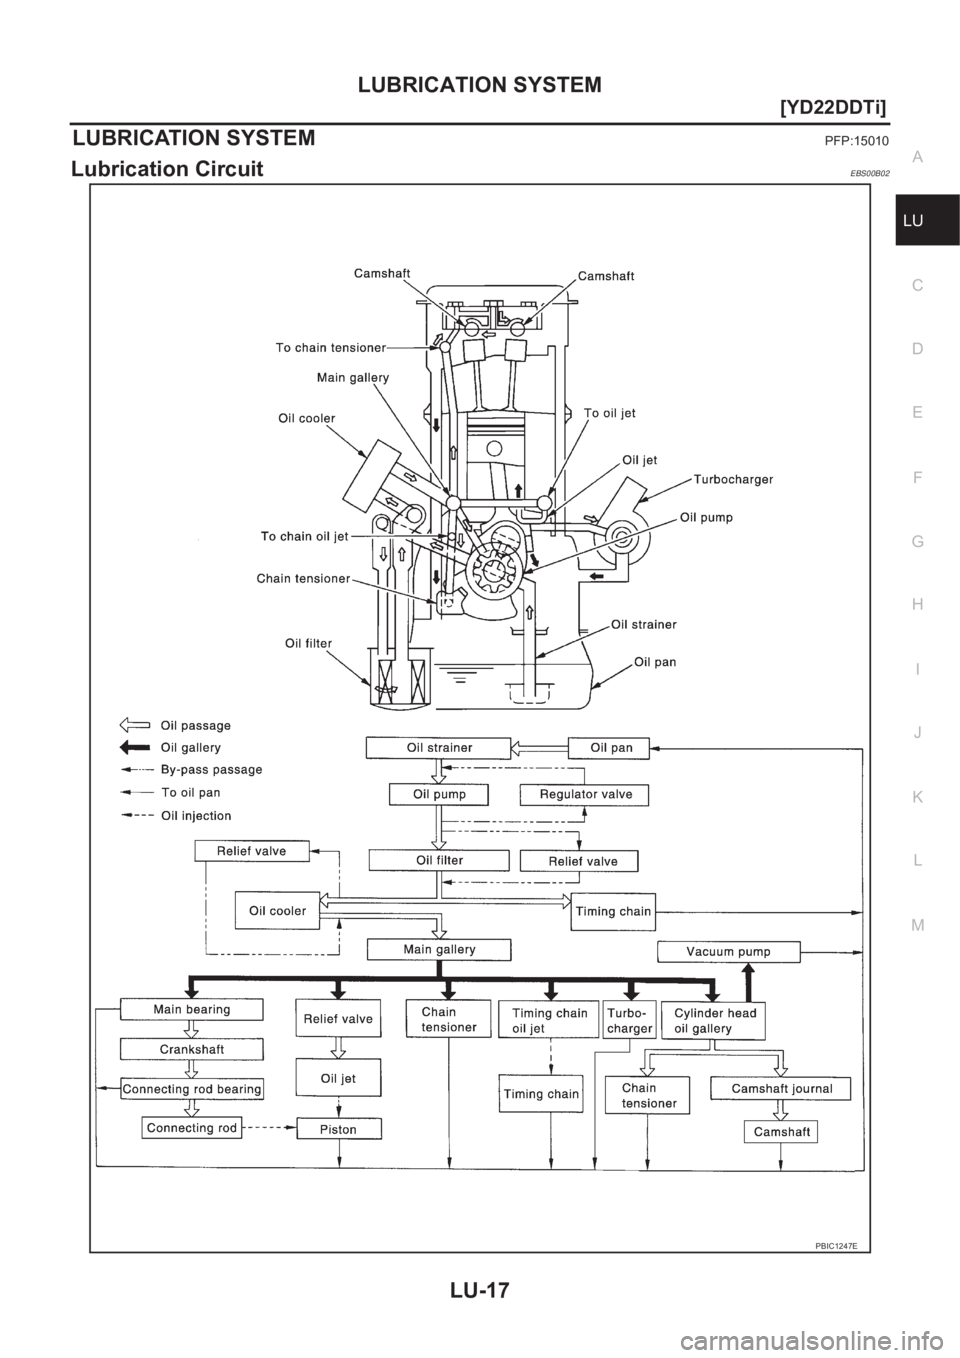This screenshot has height=1358, width=960.
Task: Click the Oil pan flowchart box
Action: click(608, 748)
